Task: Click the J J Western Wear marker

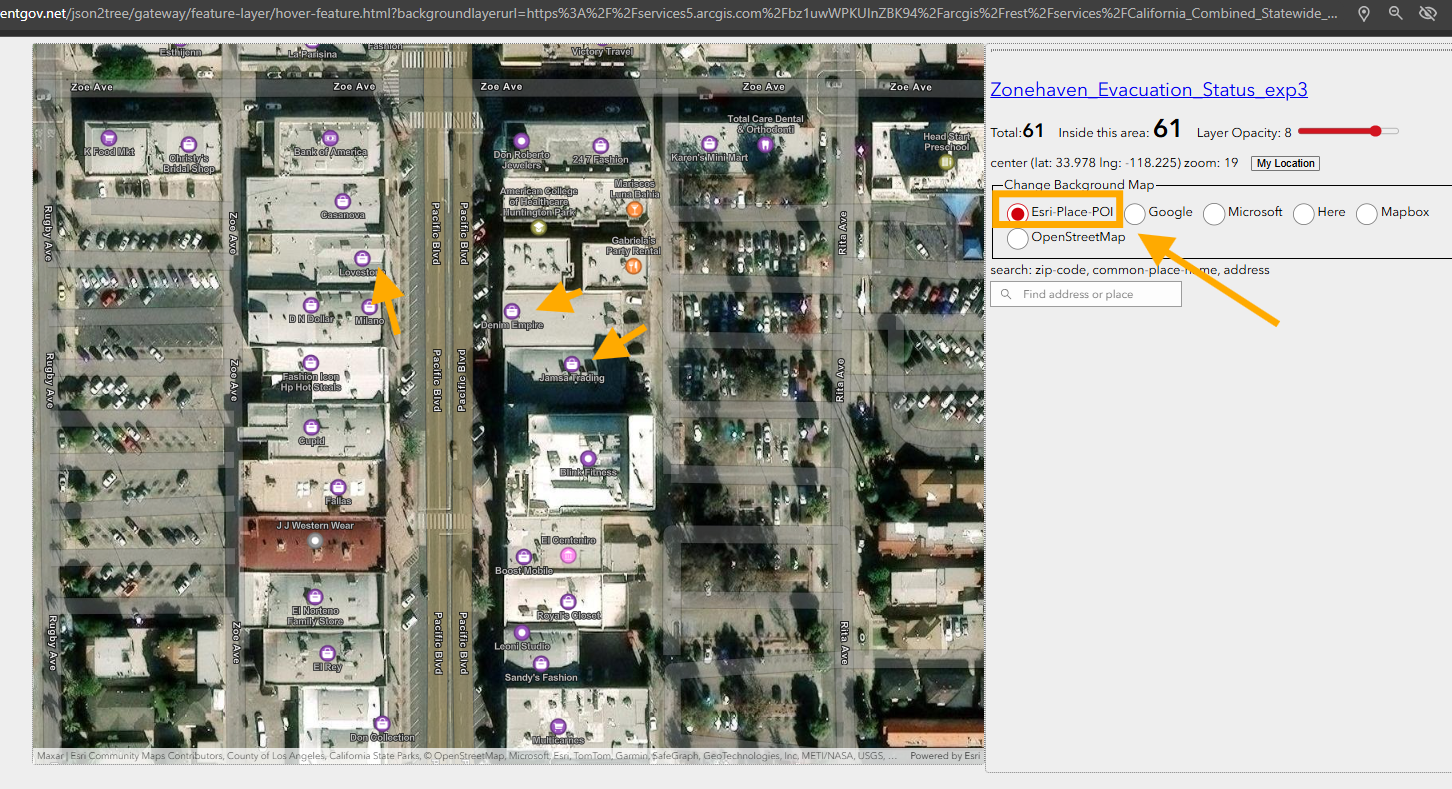Action: [x=316, y=541]
